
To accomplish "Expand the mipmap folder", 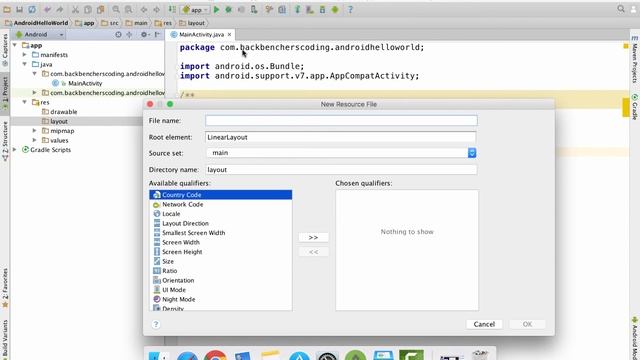I will tap(34, 131).
